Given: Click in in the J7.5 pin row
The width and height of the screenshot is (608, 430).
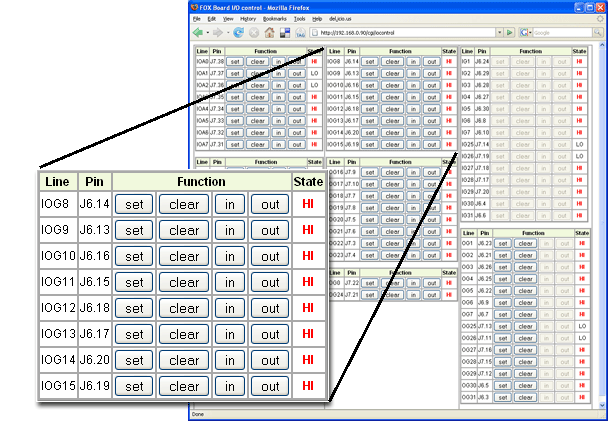Looking at the screenshot, I should pos(413,220).
